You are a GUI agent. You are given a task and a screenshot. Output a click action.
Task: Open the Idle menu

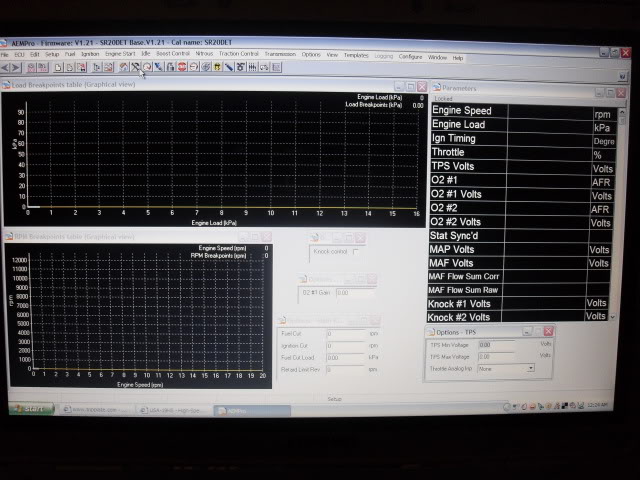[x=146, y=53]
